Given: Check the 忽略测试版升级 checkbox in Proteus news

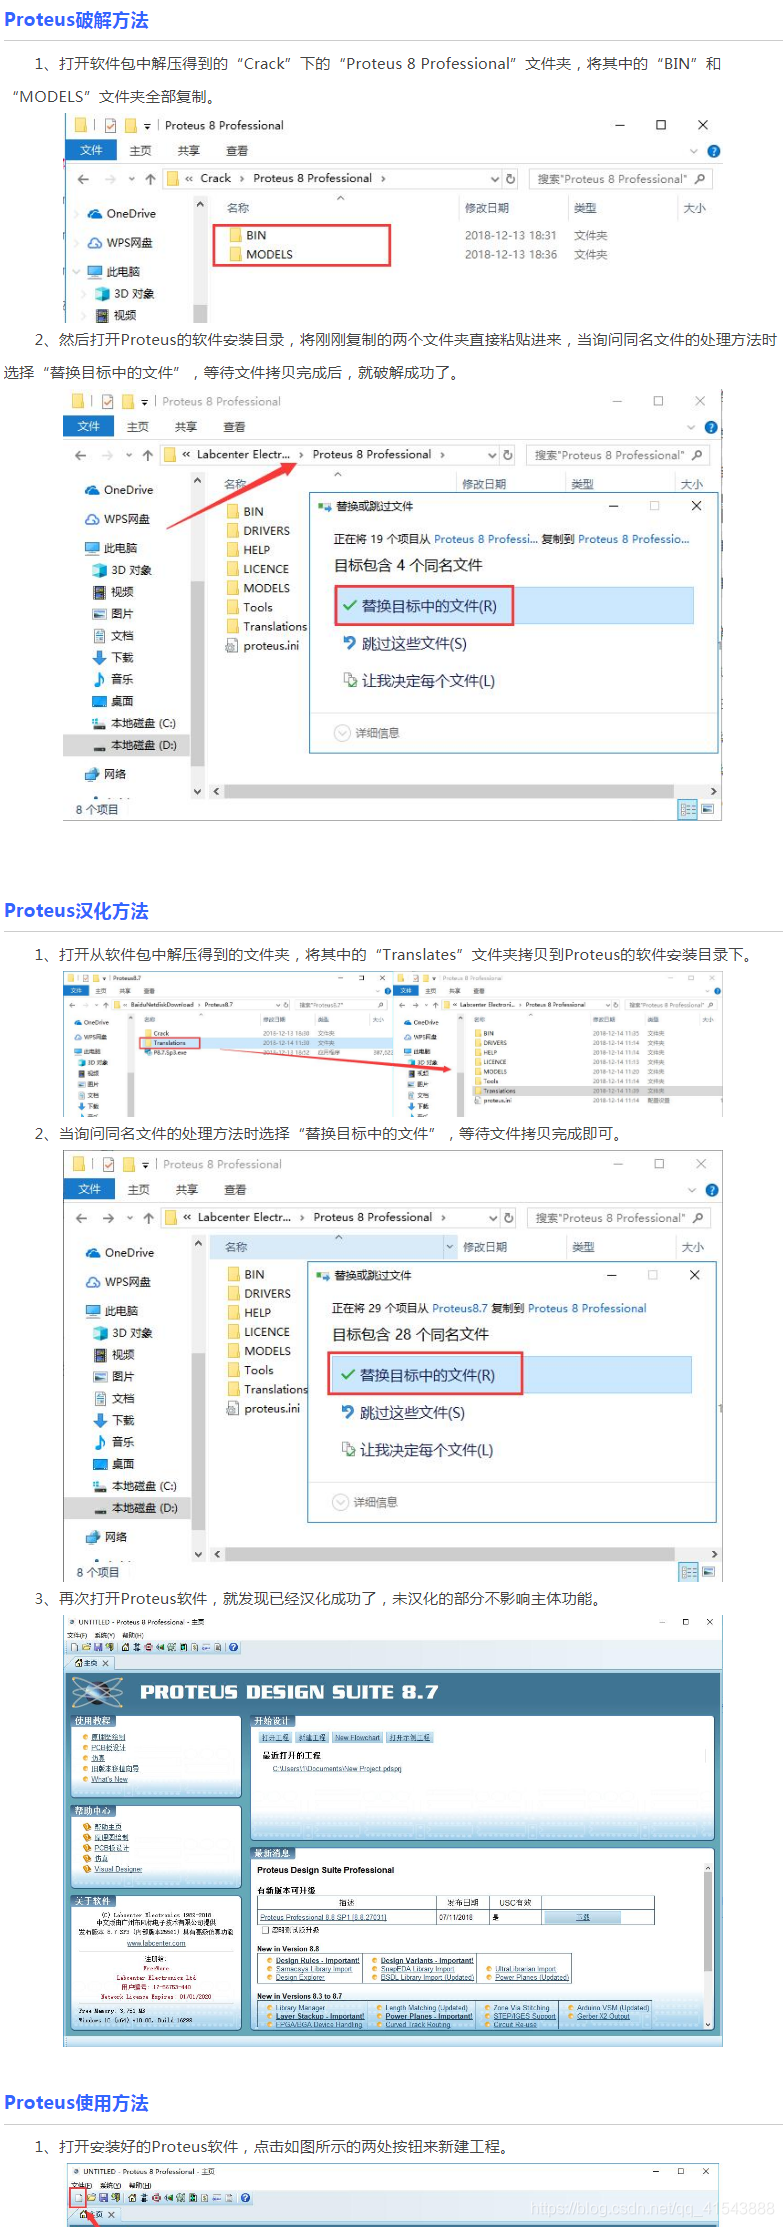Looking at the screenshot, I should pos(265,1930).
